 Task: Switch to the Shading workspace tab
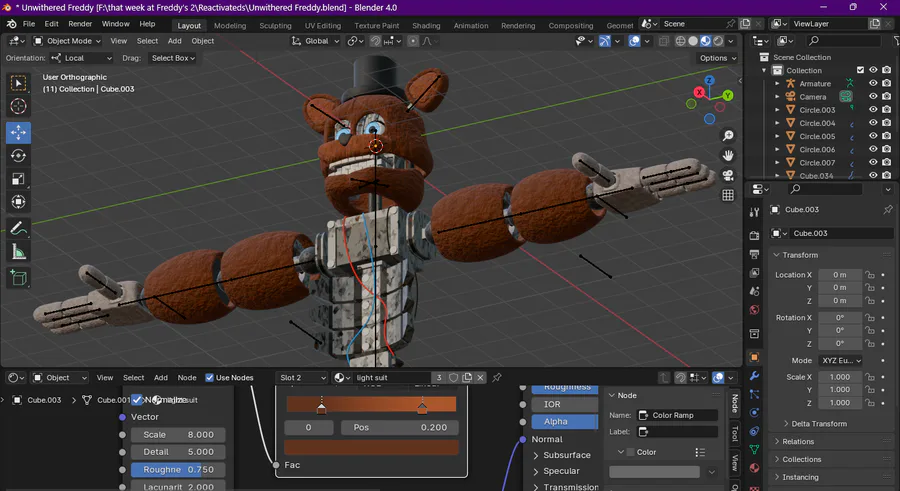(426, 25)
